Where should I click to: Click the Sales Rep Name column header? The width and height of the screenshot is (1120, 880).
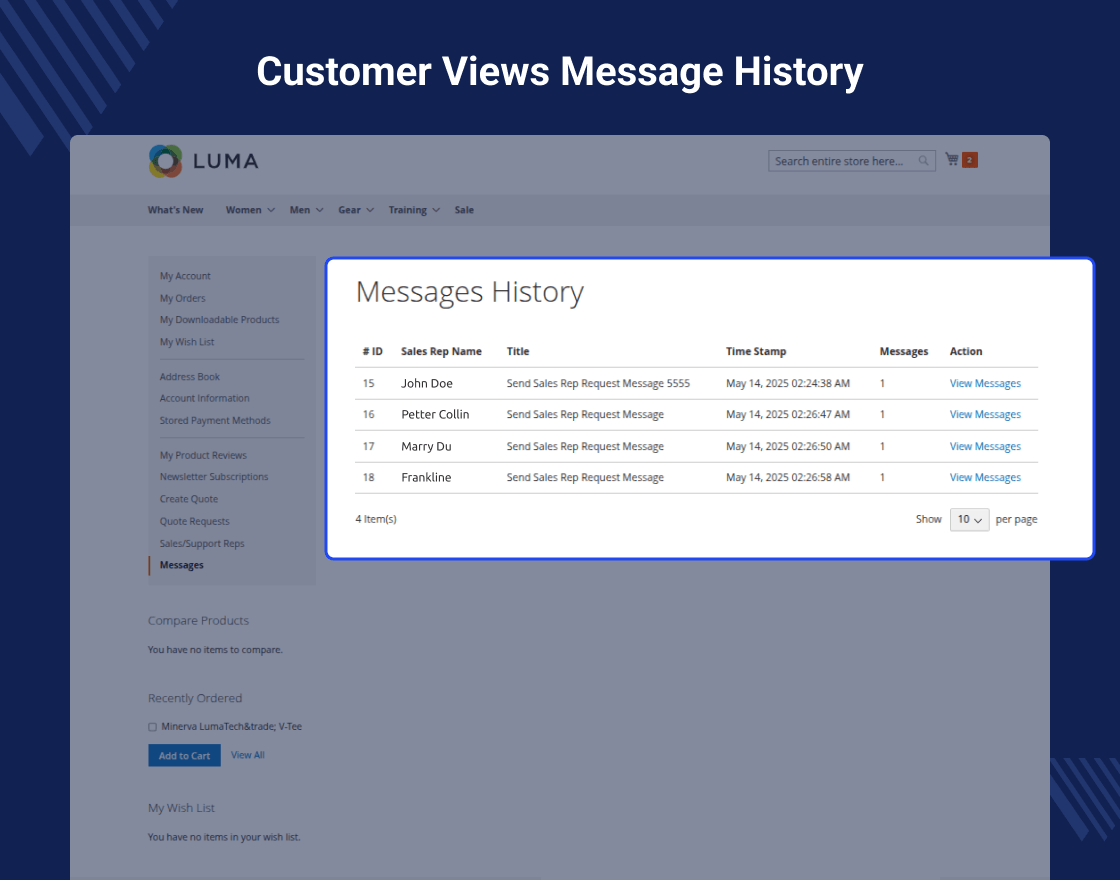441,351
